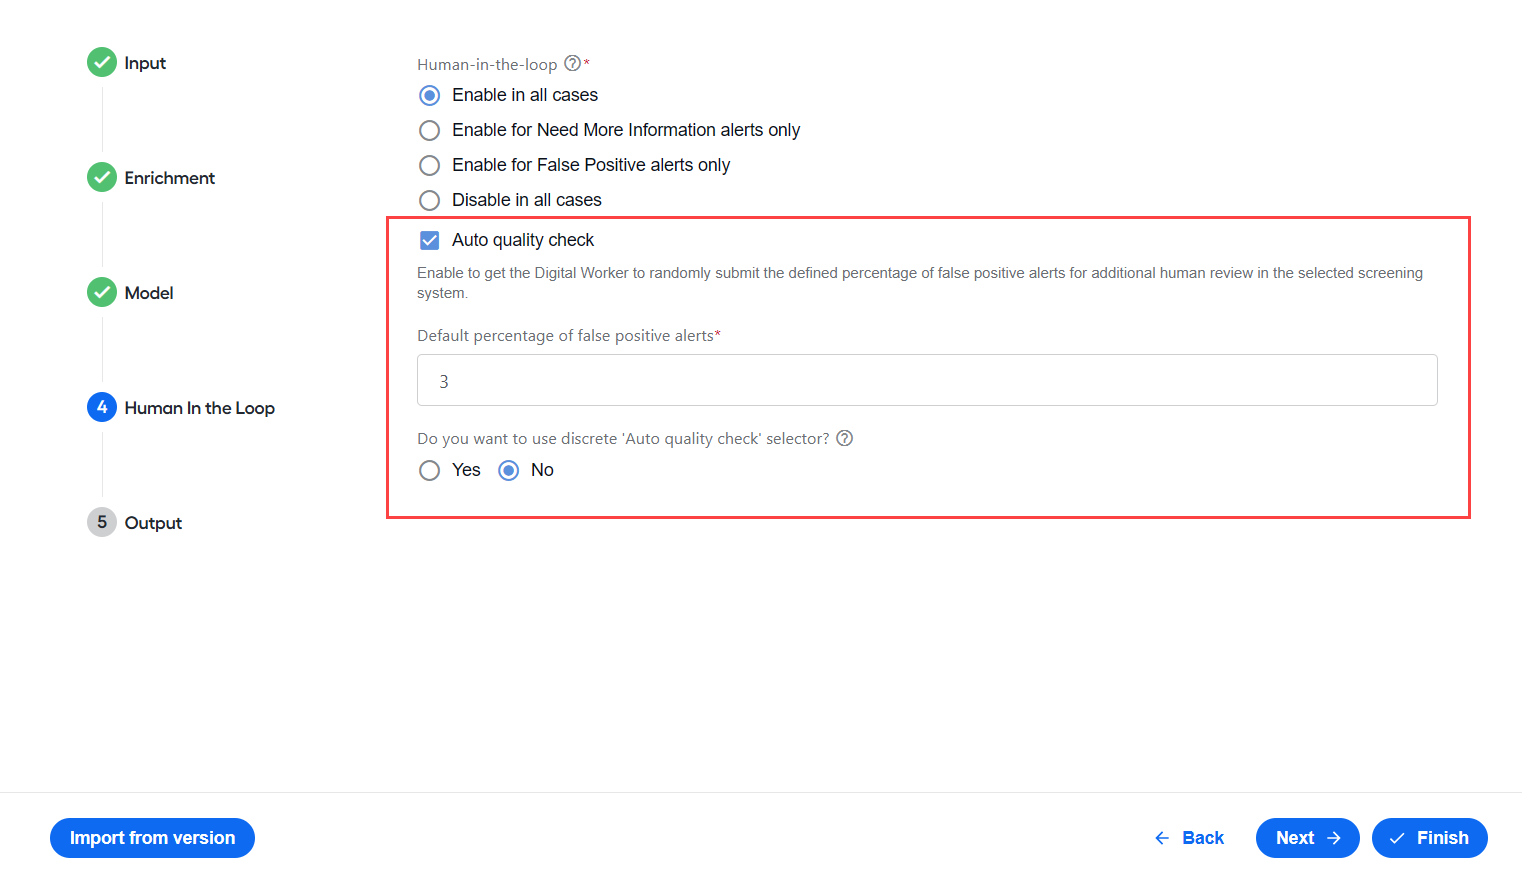Select the No radio button

(x=508, y=470)
